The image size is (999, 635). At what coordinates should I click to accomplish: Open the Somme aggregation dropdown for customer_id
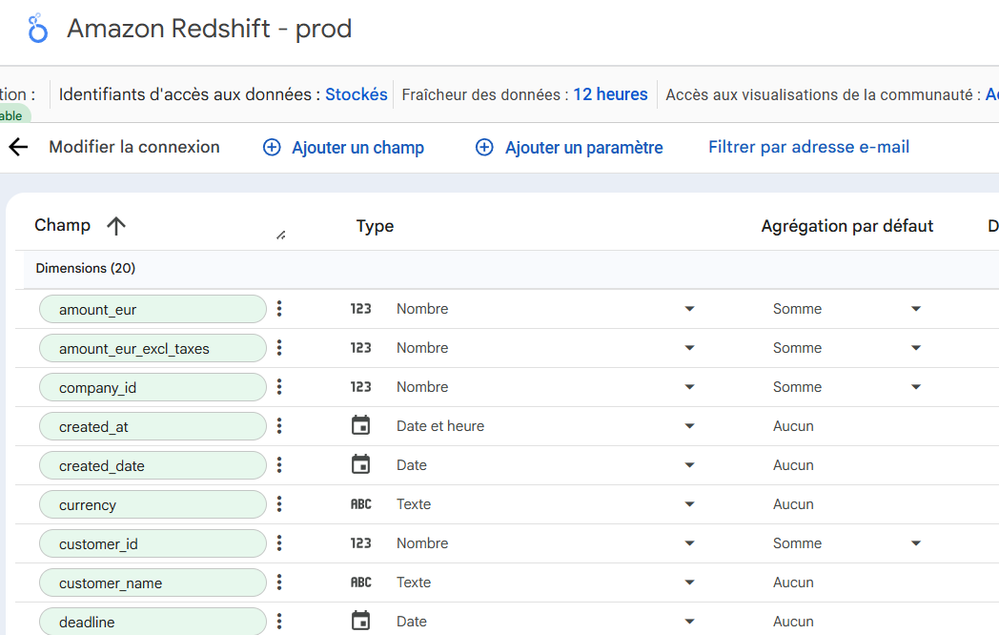pyautogui.click(x=915, y=543)
